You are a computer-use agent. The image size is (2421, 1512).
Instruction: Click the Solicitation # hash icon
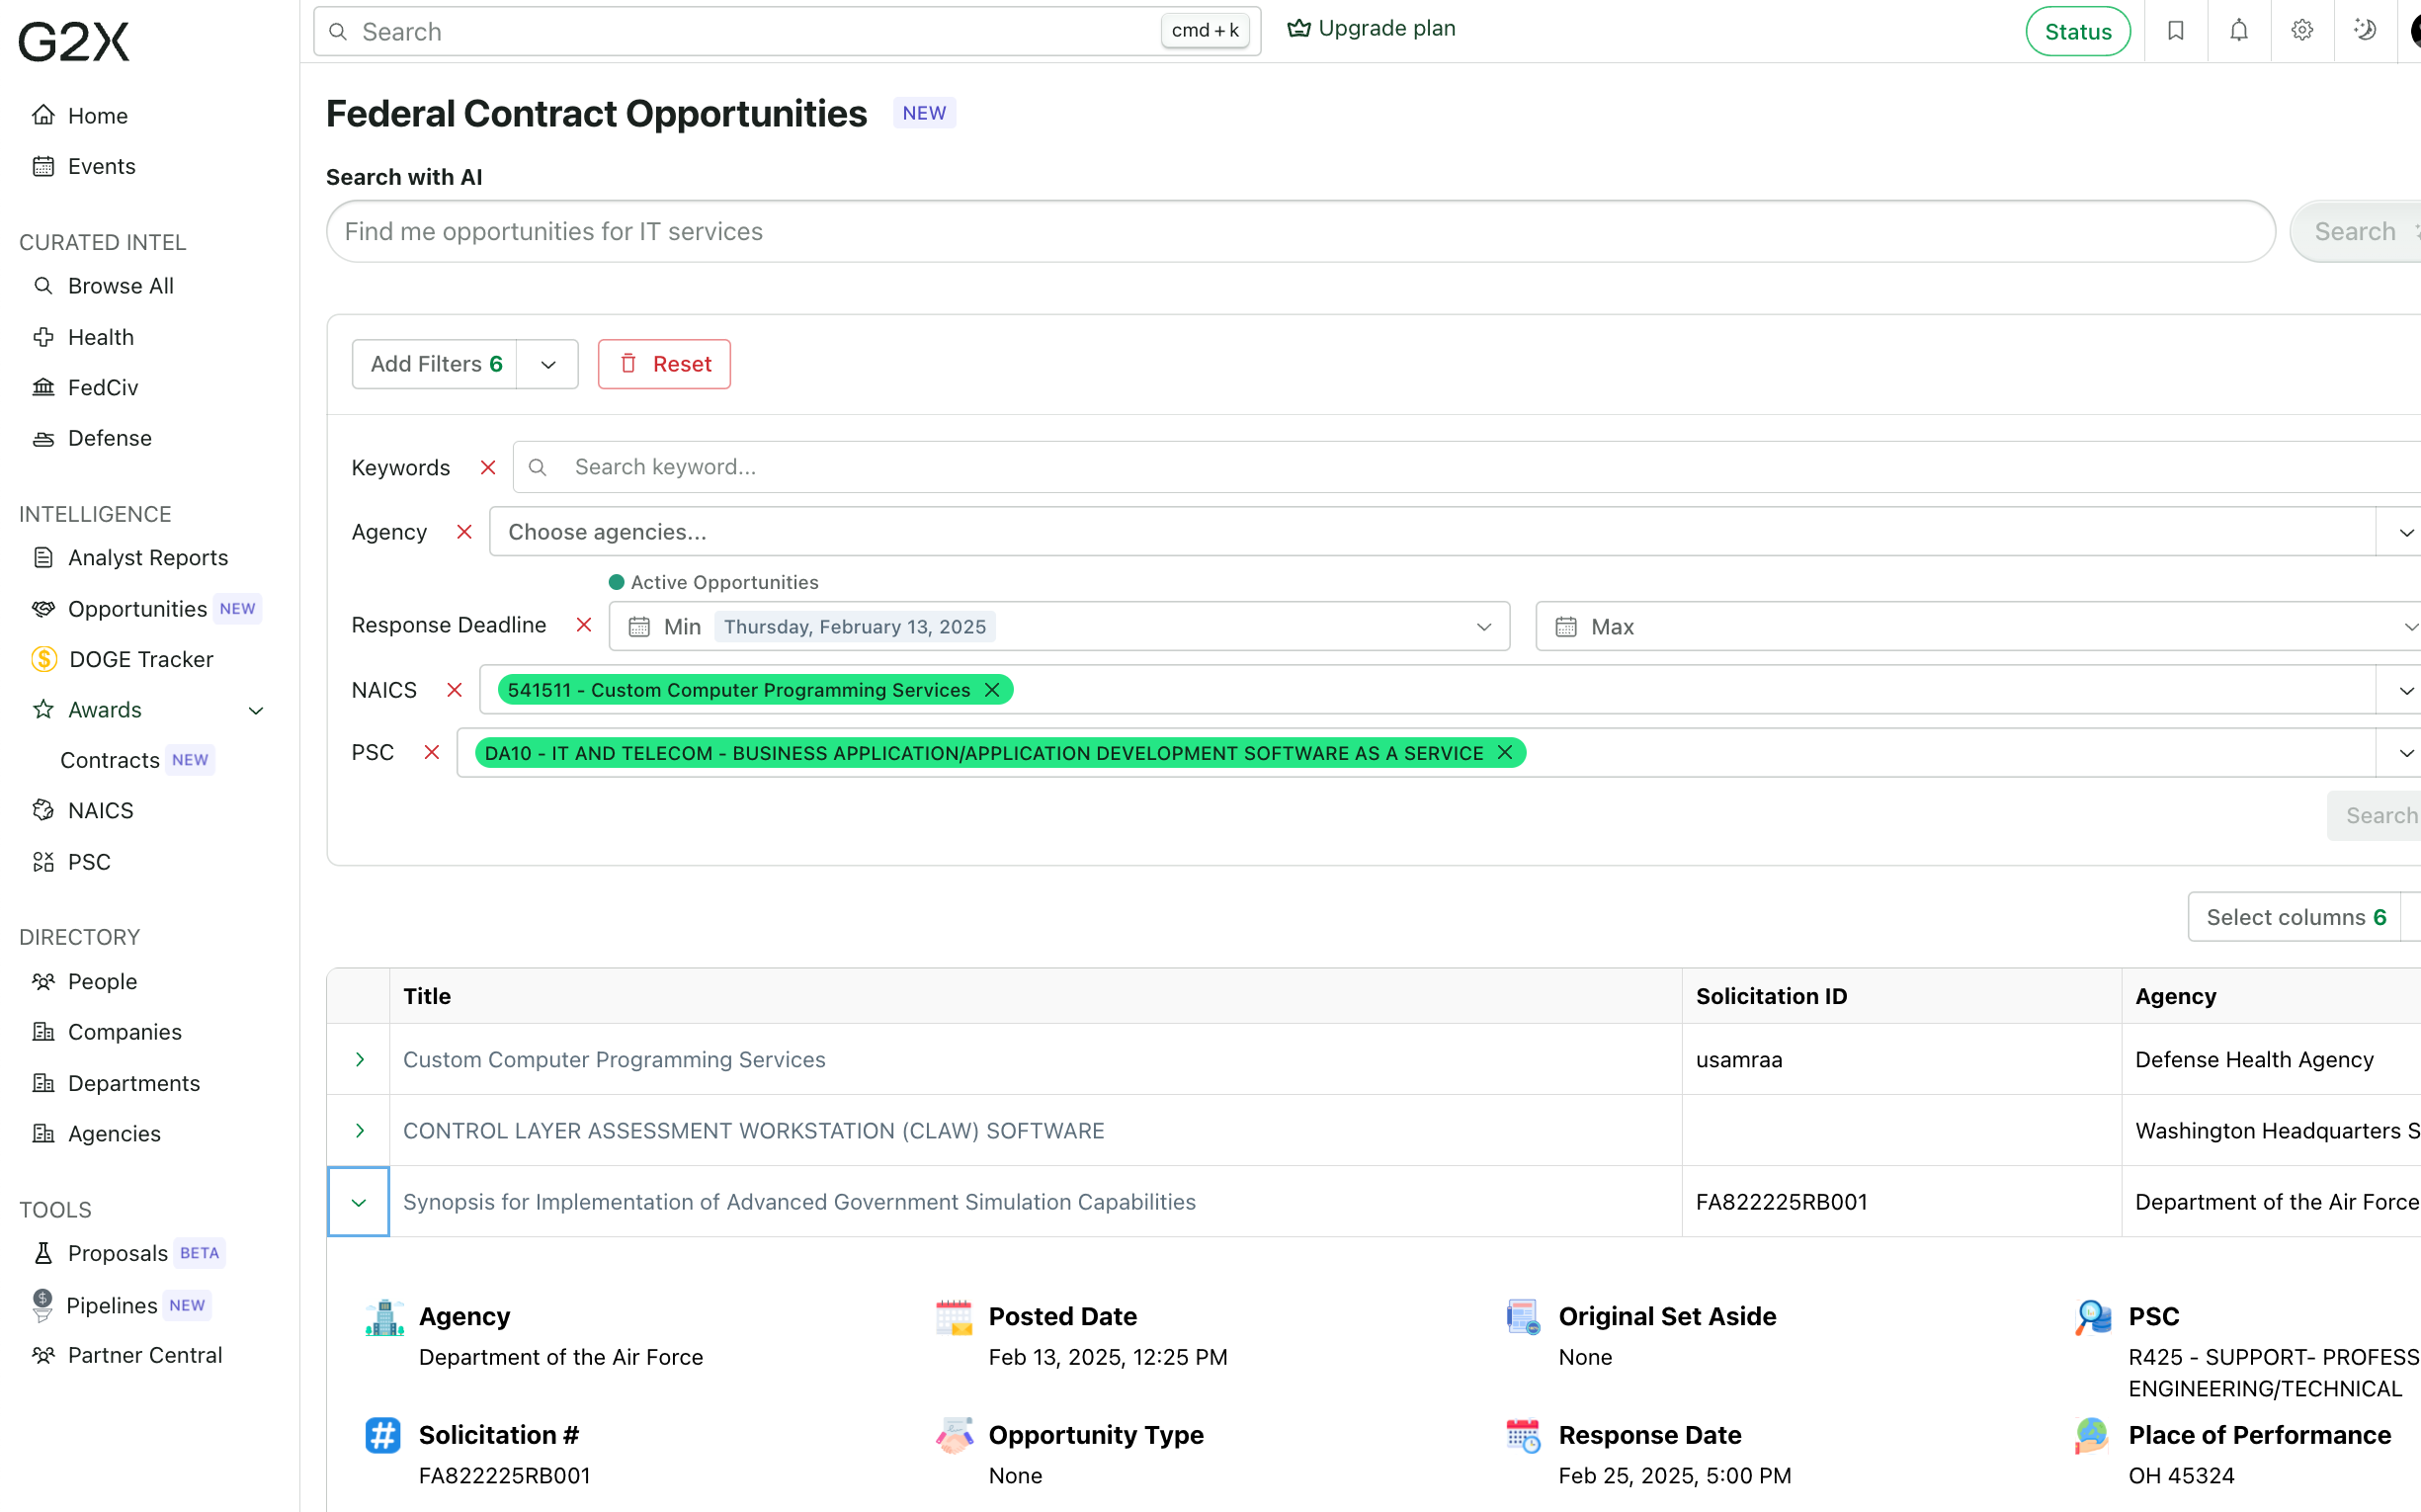pos(383,1436)
